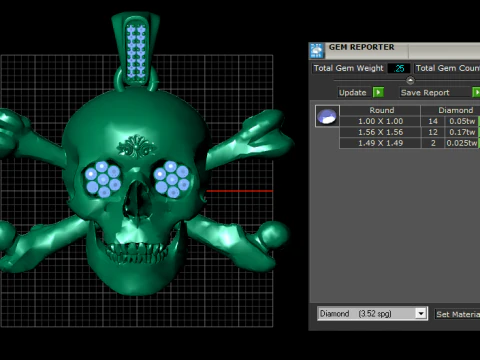Click the gem-set bail atop the pendant

(136, 50)
